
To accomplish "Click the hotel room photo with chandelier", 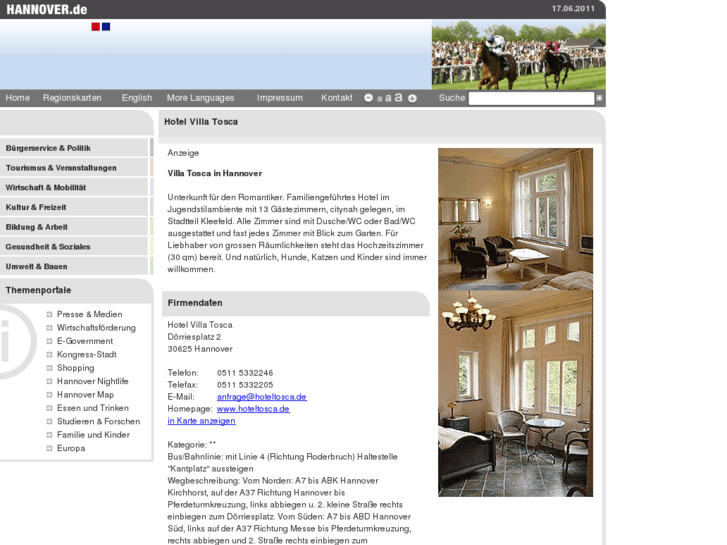I will click(515, 394).
